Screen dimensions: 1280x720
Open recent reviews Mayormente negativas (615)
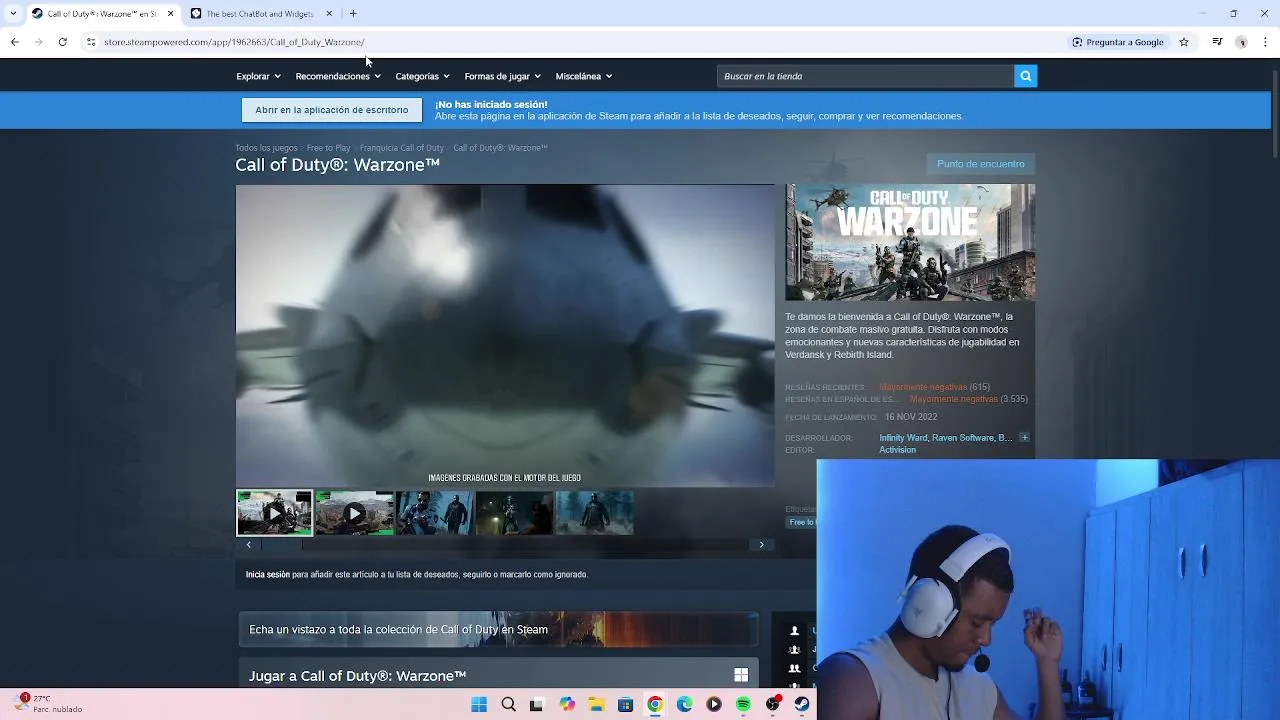tap(934, 387)
